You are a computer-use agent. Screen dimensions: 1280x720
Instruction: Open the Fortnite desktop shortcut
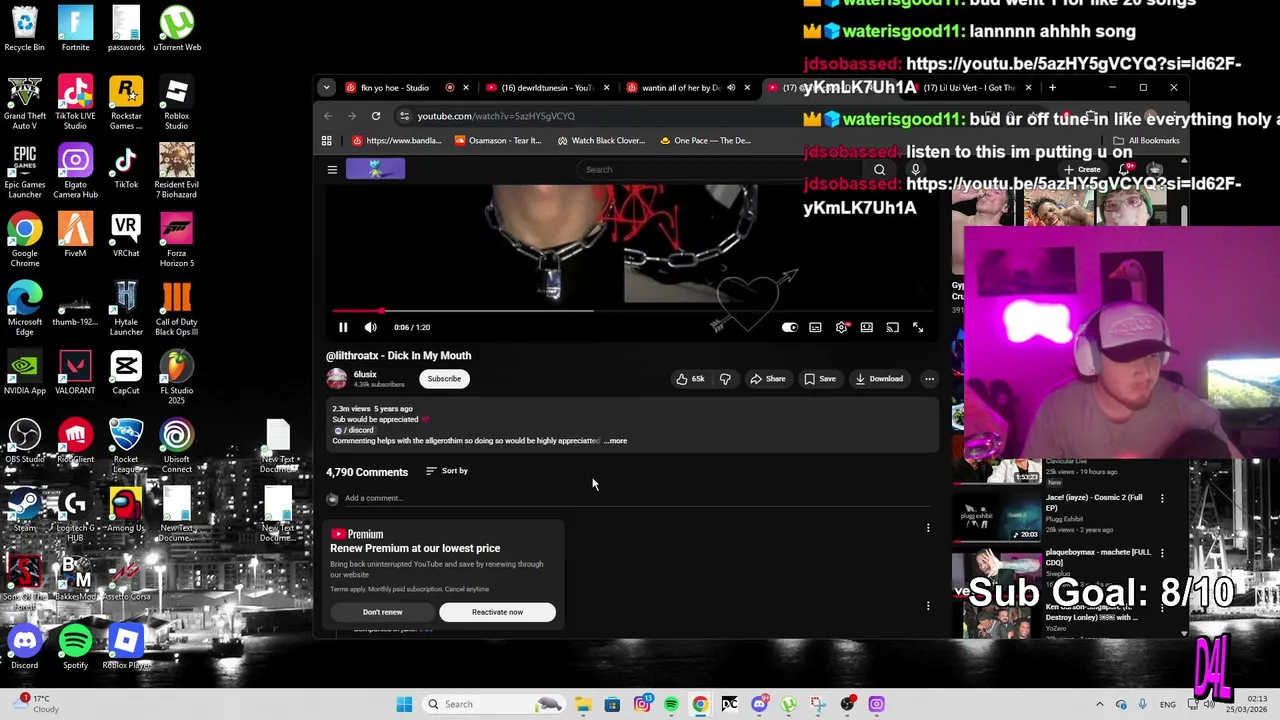pyautogui.click(x=75, y=29)
